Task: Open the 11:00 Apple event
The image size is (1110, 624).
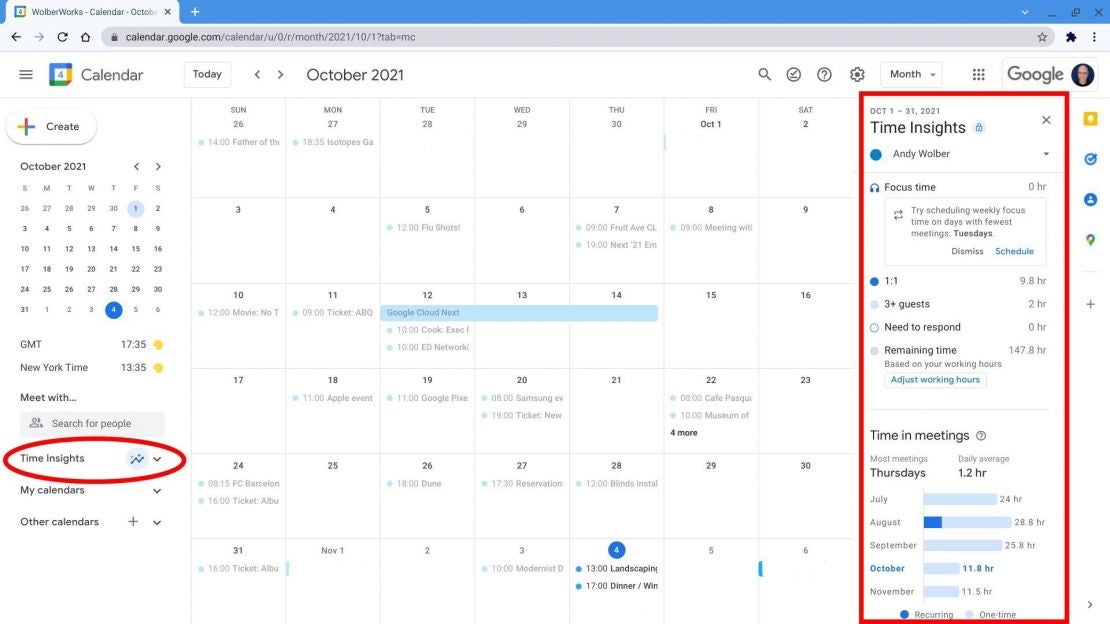Action: tap(333, 398)
